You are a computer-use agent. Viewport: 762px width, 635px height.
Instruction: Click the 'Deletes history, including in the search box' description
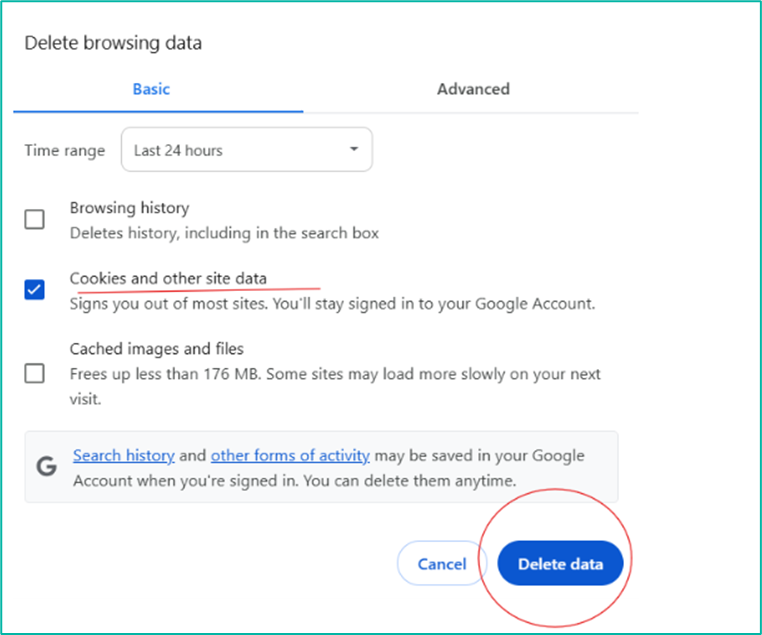(x=224, y=233)
